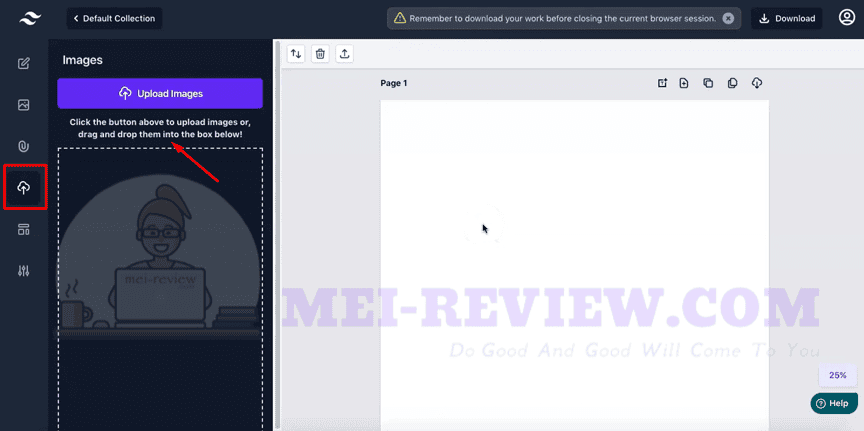Click the trash delete toolbar icon
This screenshot has width=864, height=431.
(x=320, y=53)
